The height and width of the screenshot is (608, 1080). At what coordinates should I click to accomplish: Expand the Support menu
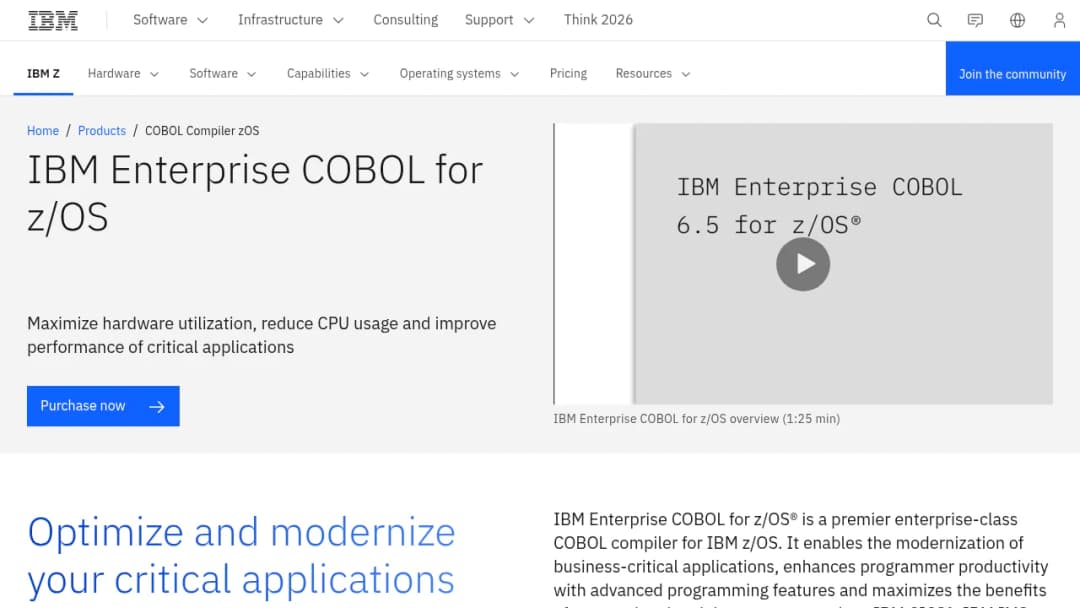click(x=499, y=20)
